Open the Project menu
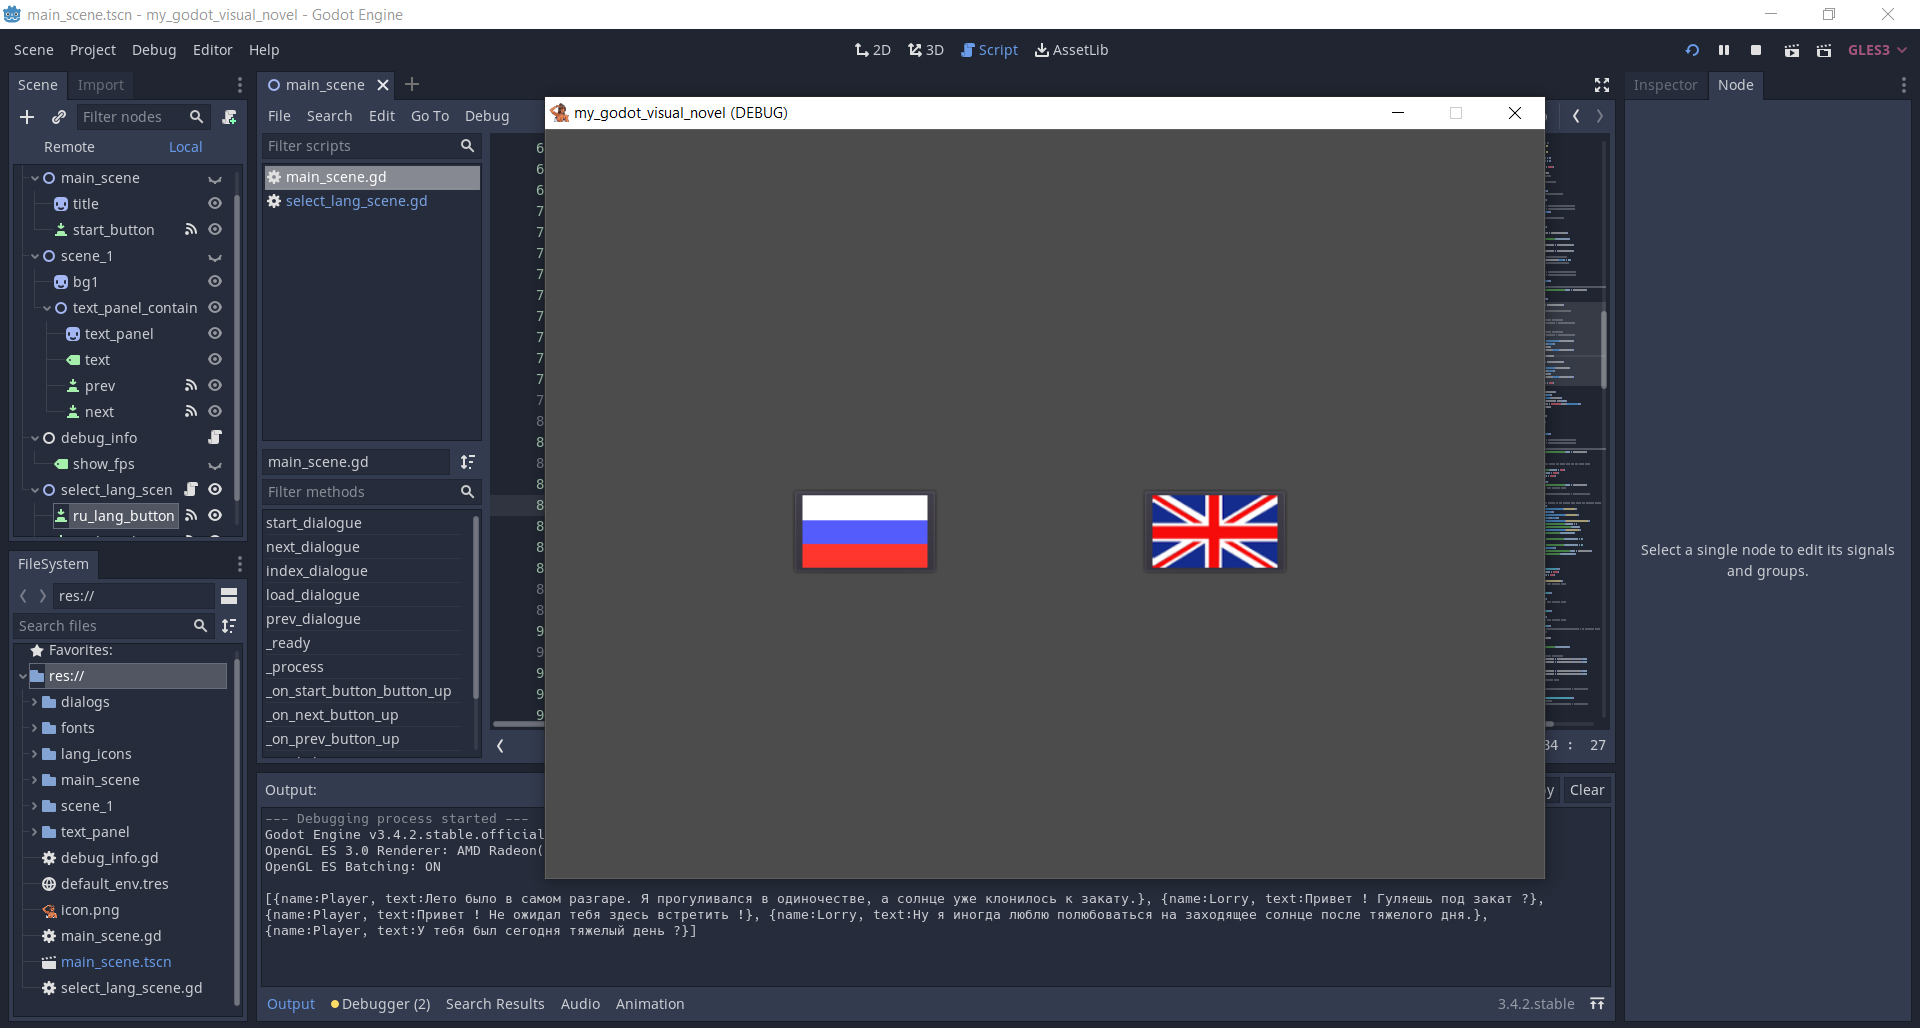The height and width of the screenshot is (1028, 1920). pos(93,50)
